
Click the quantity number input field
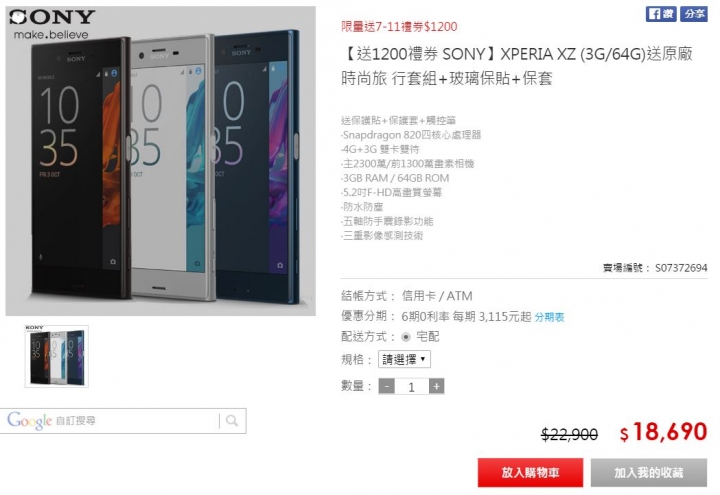pos(411,387)
